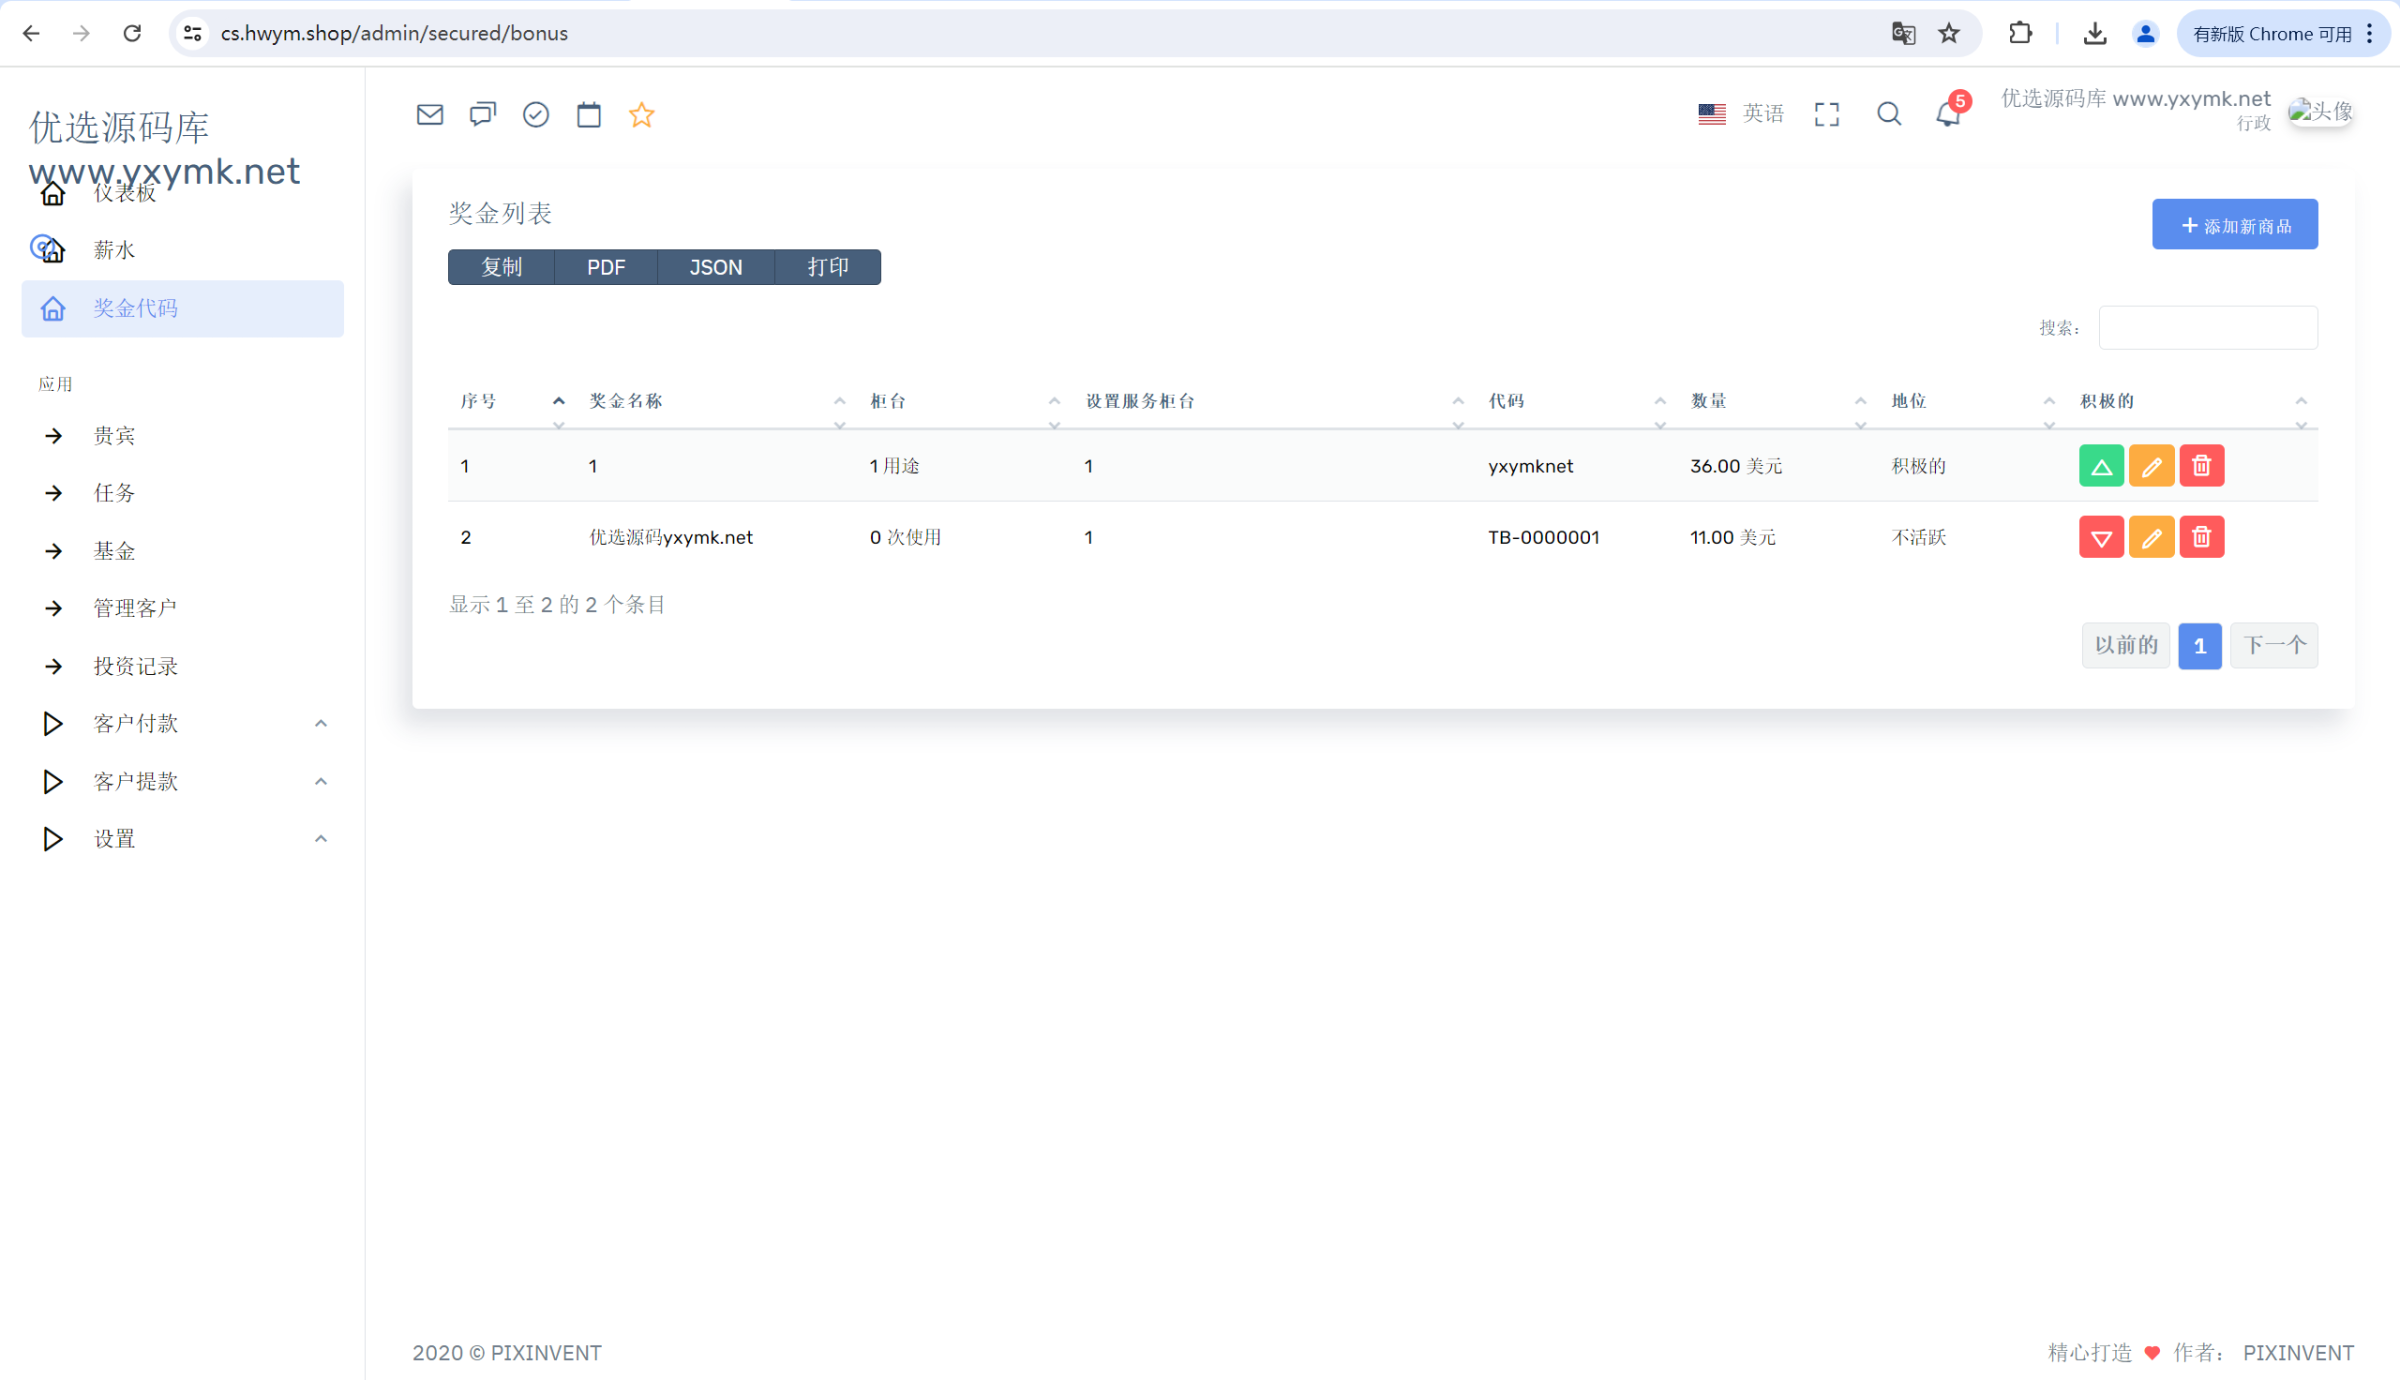Screen dimensions: 2400x1380
Task: Delete the yxymknet bonus row
Action: point(2201,466)
